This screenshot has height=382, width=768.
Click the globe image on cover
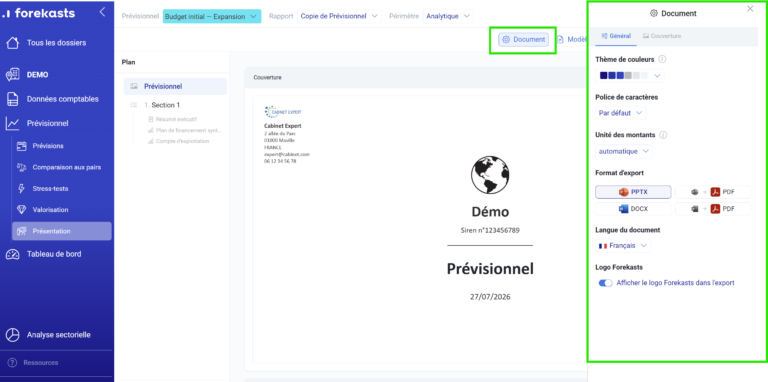(490, 175)
